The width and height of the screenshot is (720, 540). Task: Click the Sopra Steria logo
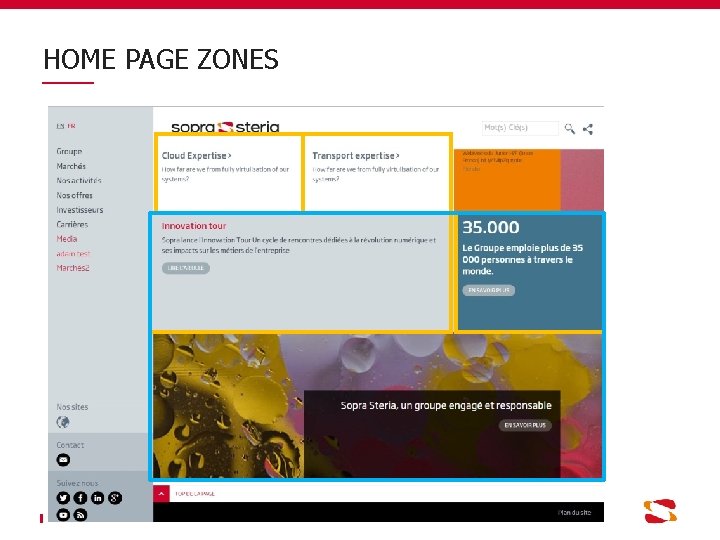click(x=225, y=127)
